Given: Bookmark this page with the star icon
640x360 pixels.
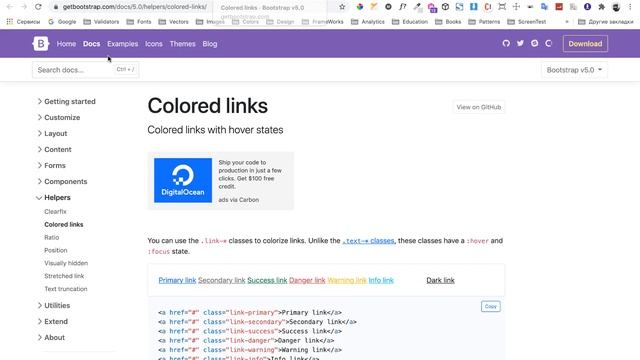Looking at the screenshot, I should (x=342, y=7).
